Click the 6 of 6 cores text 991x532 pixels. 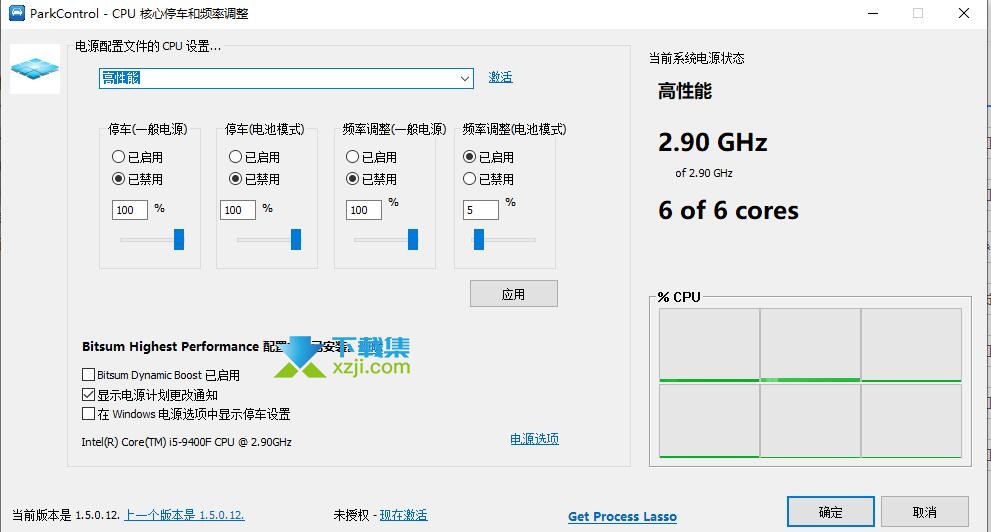click(728, 210)
